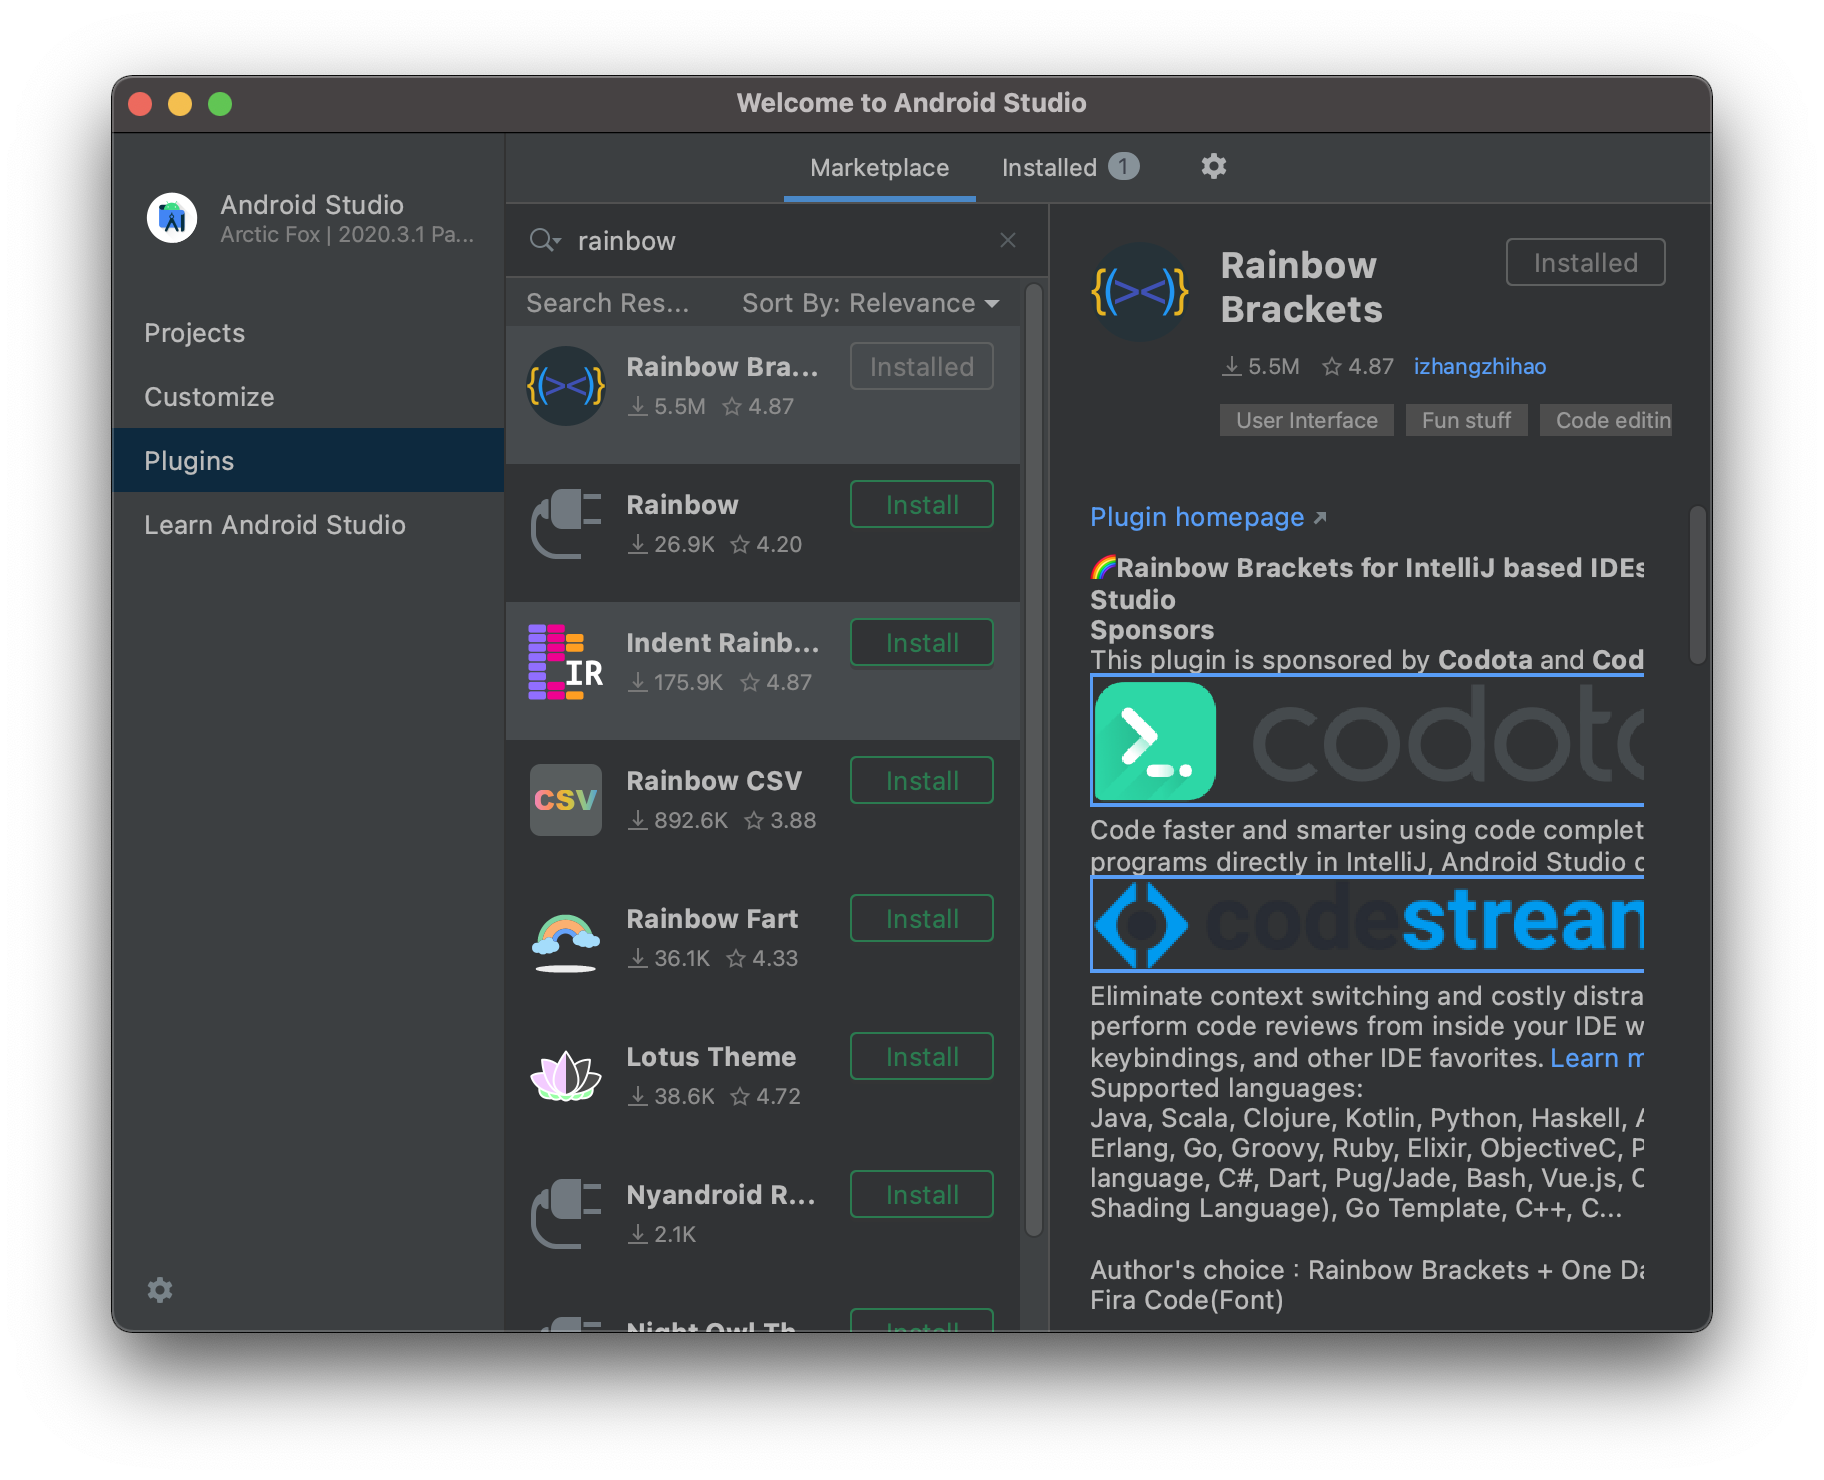Click the Lotus Theme flower icon
The image size is (1824, 1480).
(566, 1076)
